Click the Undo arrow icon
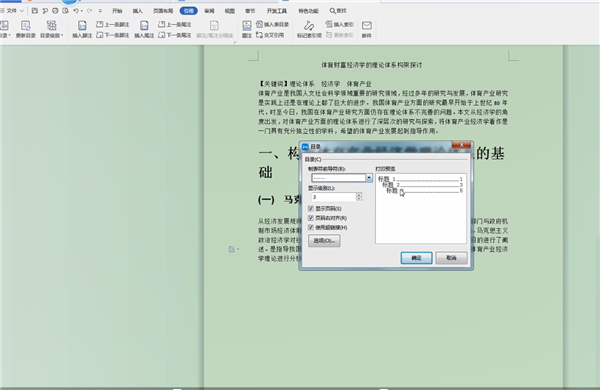 pyautogui.click(x=76, y=11)
